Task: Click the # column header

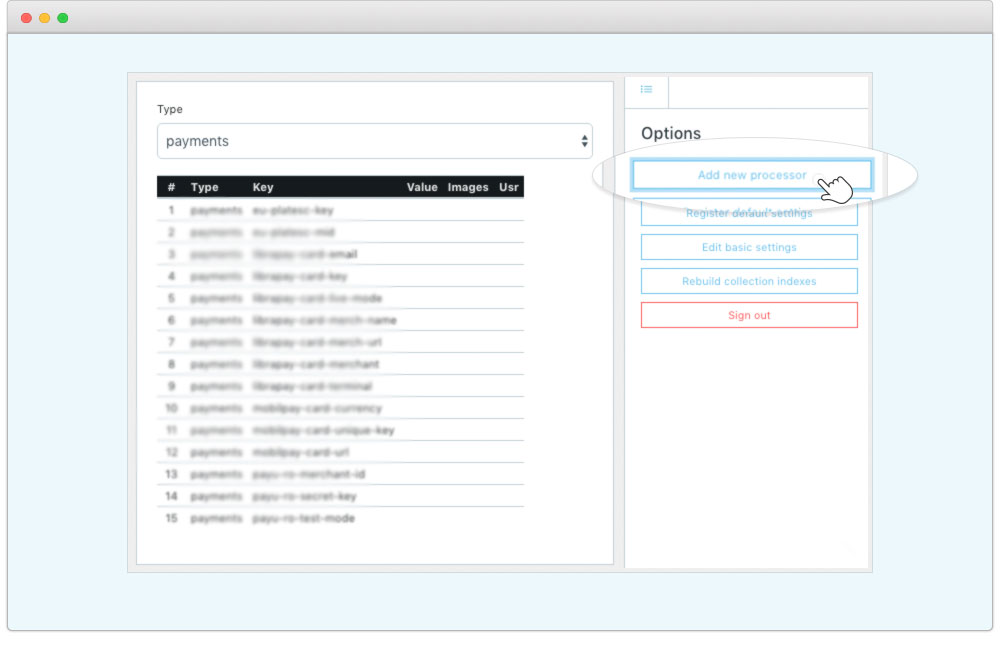Action: tap(171, 187)
